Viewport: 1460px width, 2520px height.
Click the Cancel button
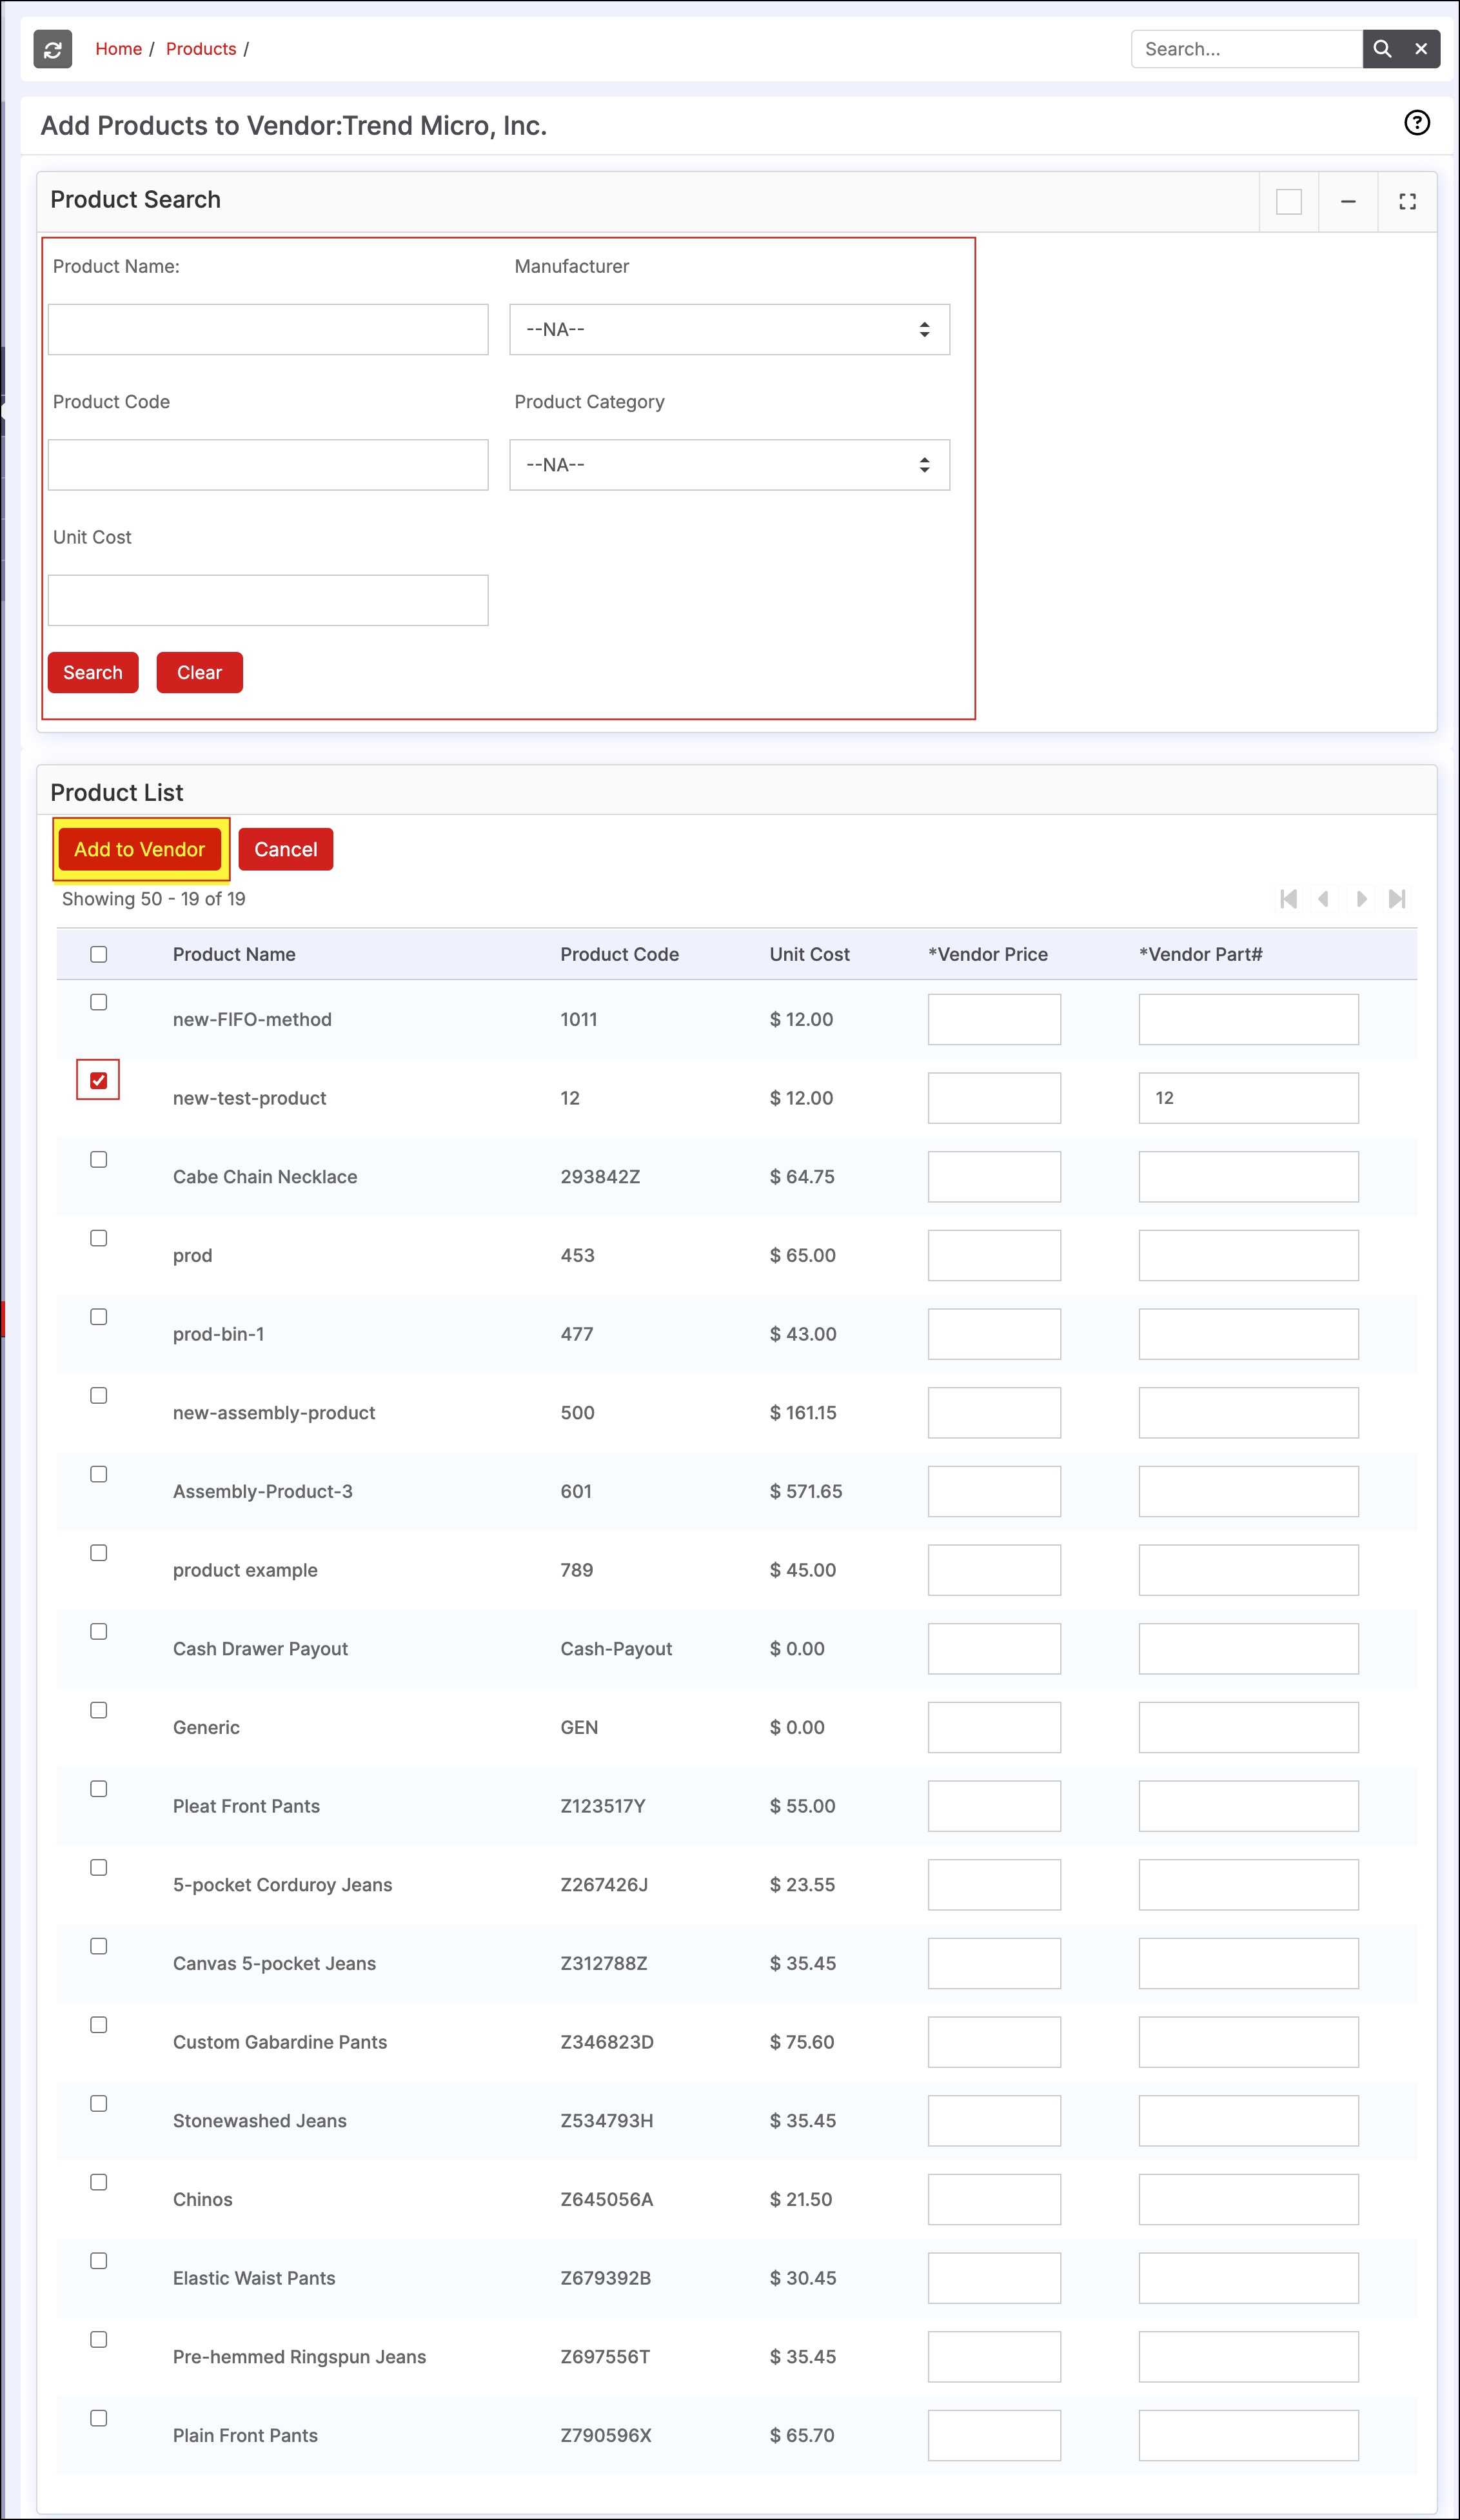click(286, 849)
